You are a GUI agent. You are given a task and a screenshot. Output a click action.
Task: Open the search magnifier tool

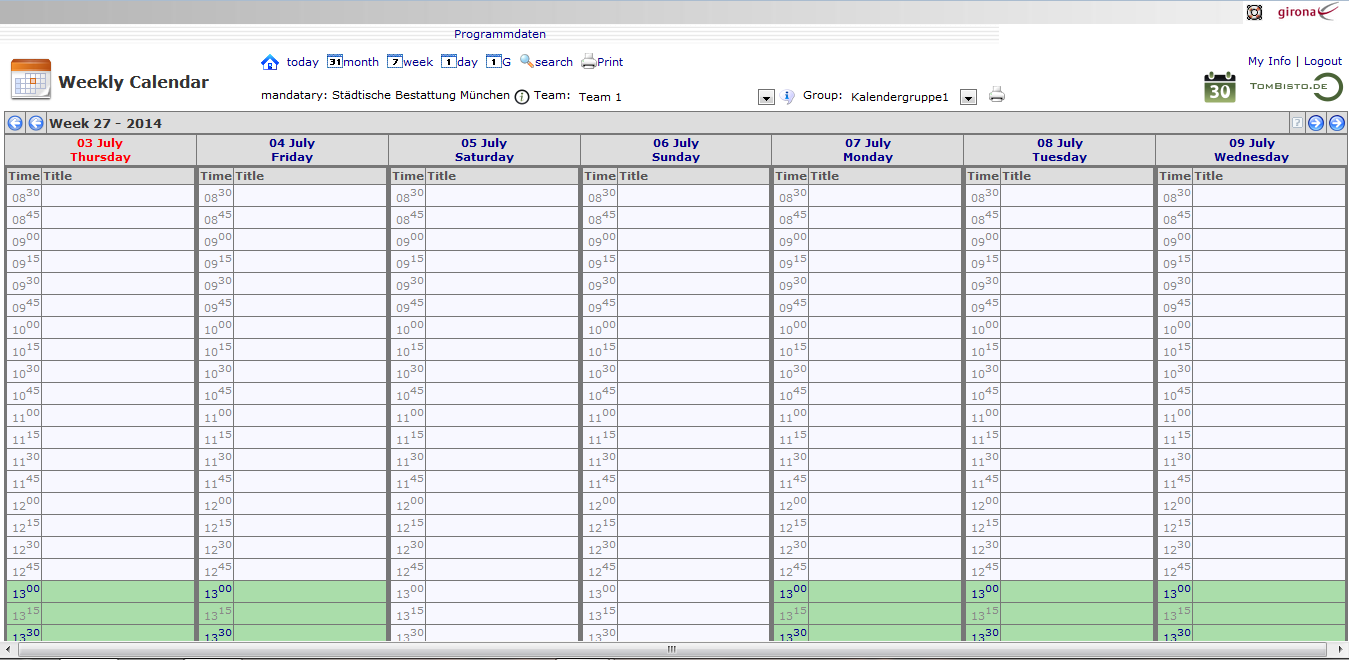(x=546, y=62)
